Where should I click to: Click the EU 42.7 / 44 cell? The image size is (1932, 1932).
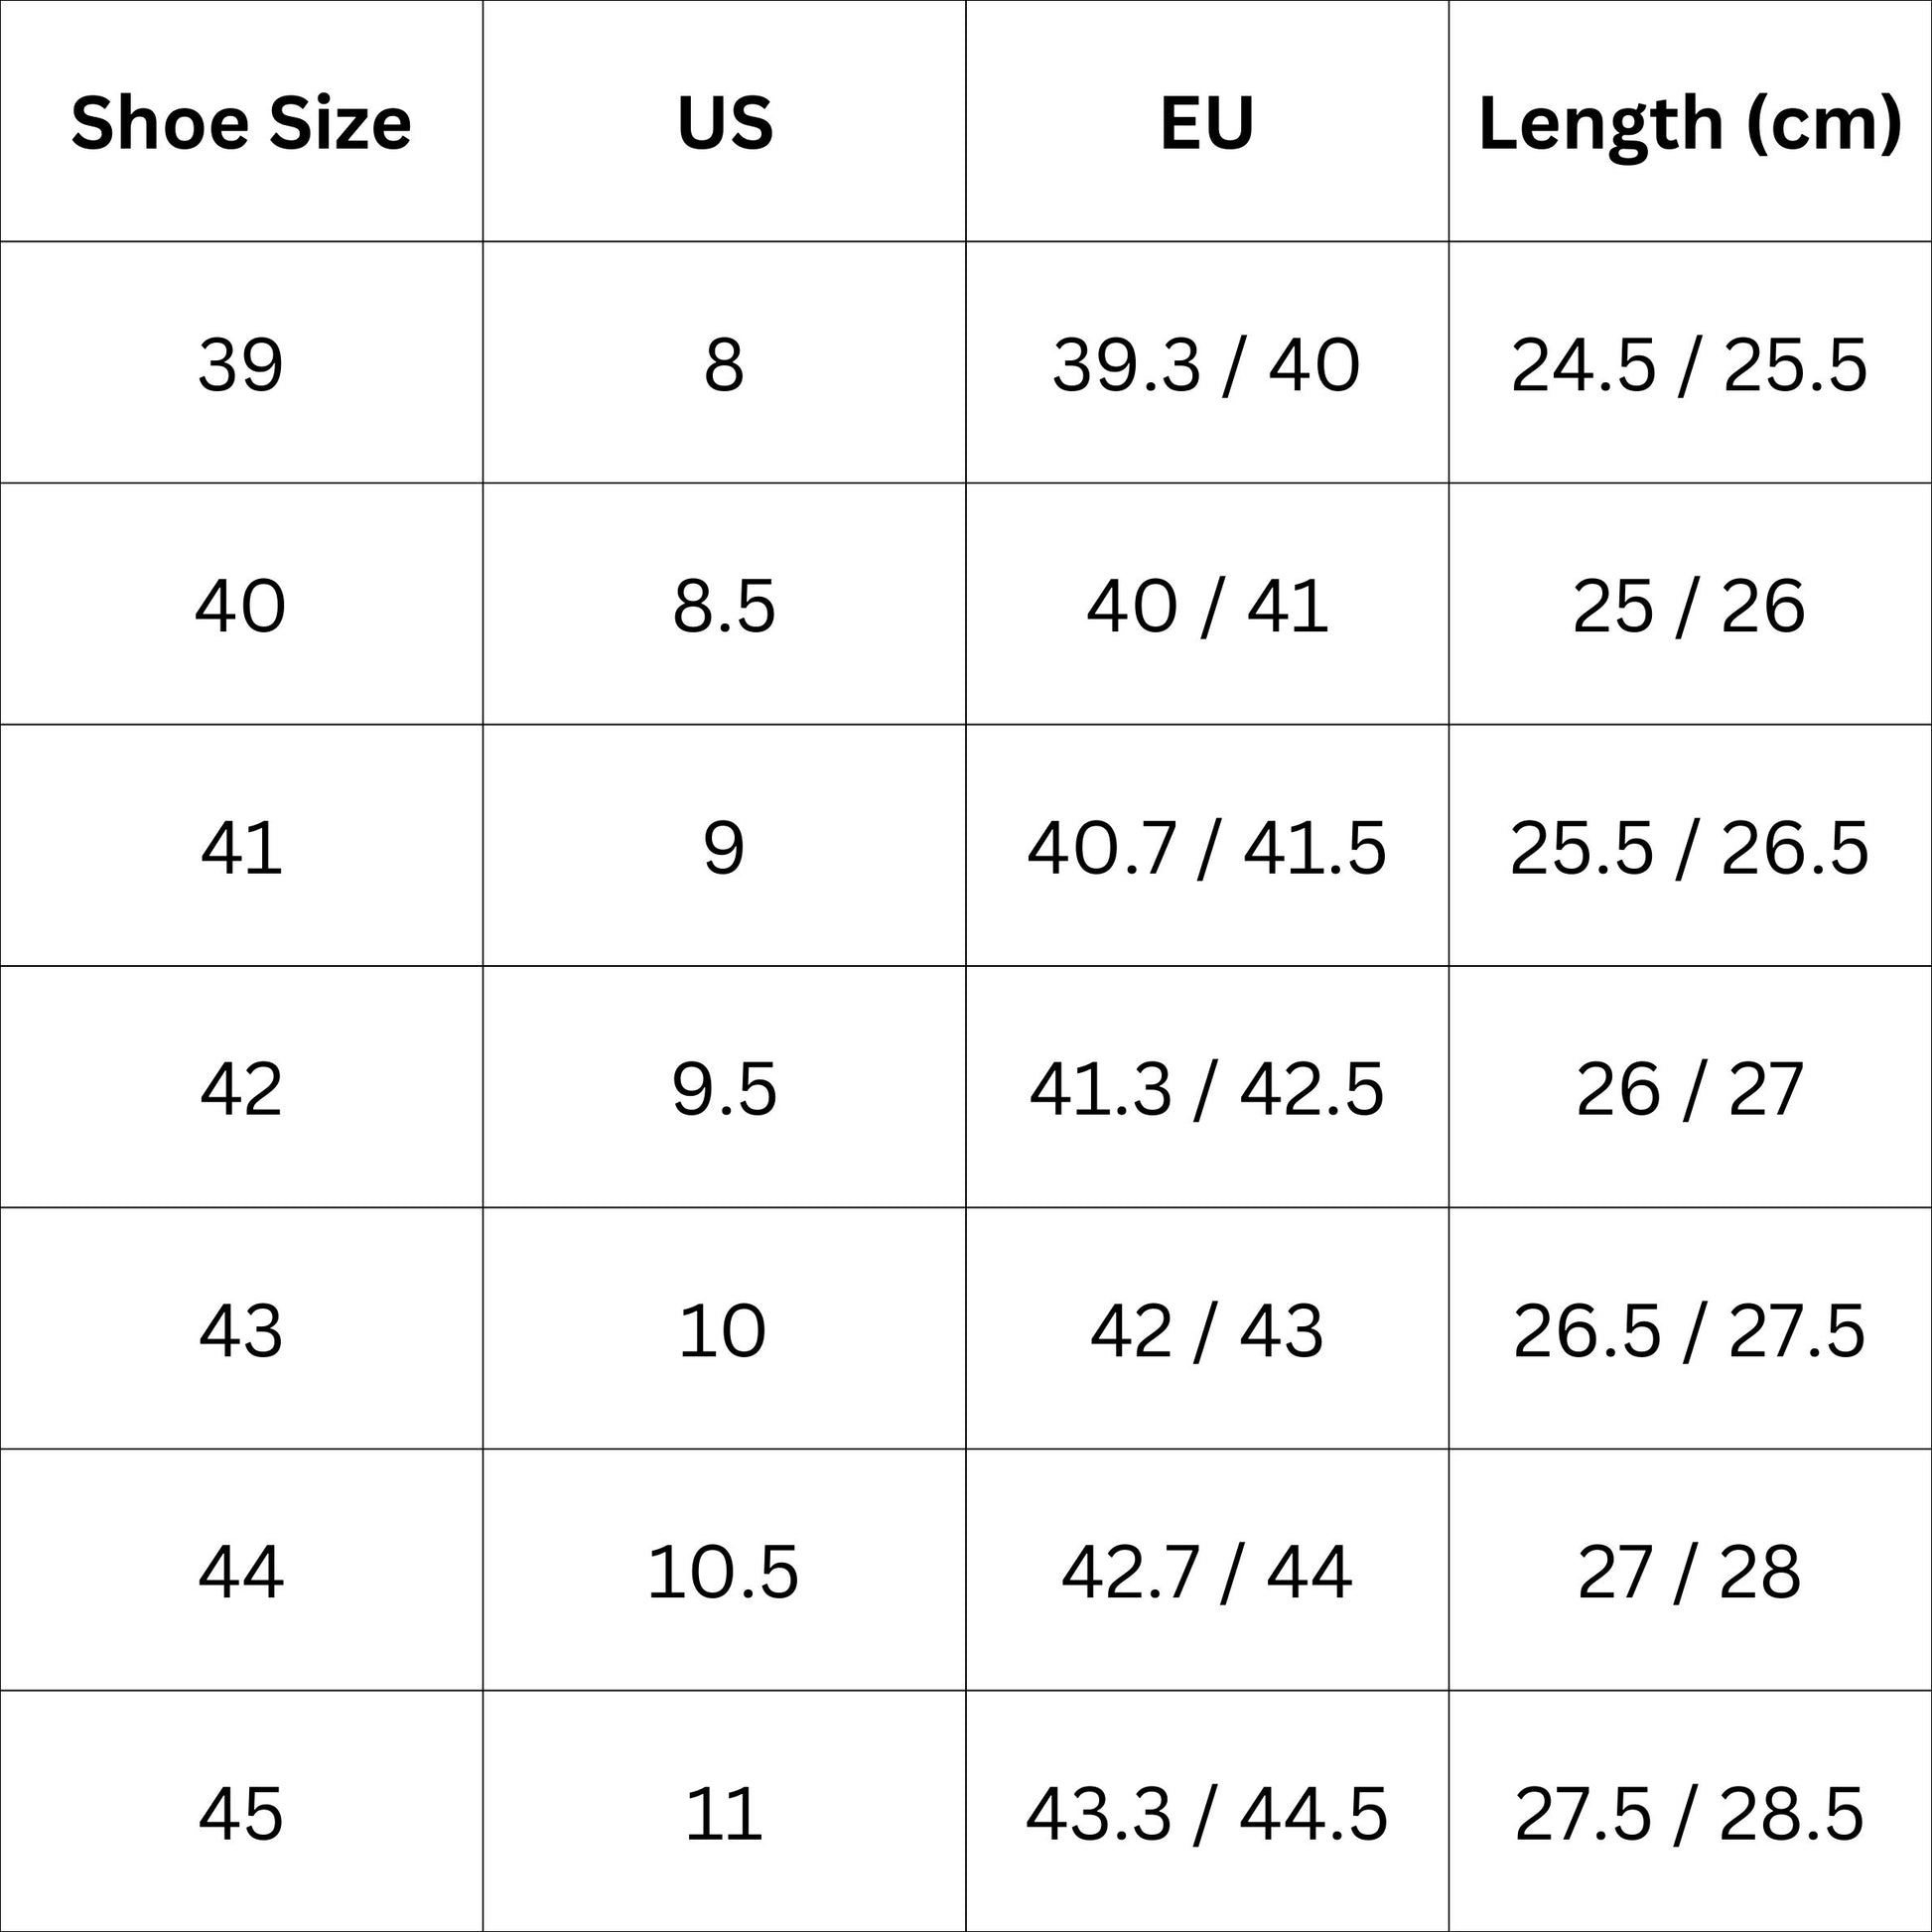pos(1207,1572)
